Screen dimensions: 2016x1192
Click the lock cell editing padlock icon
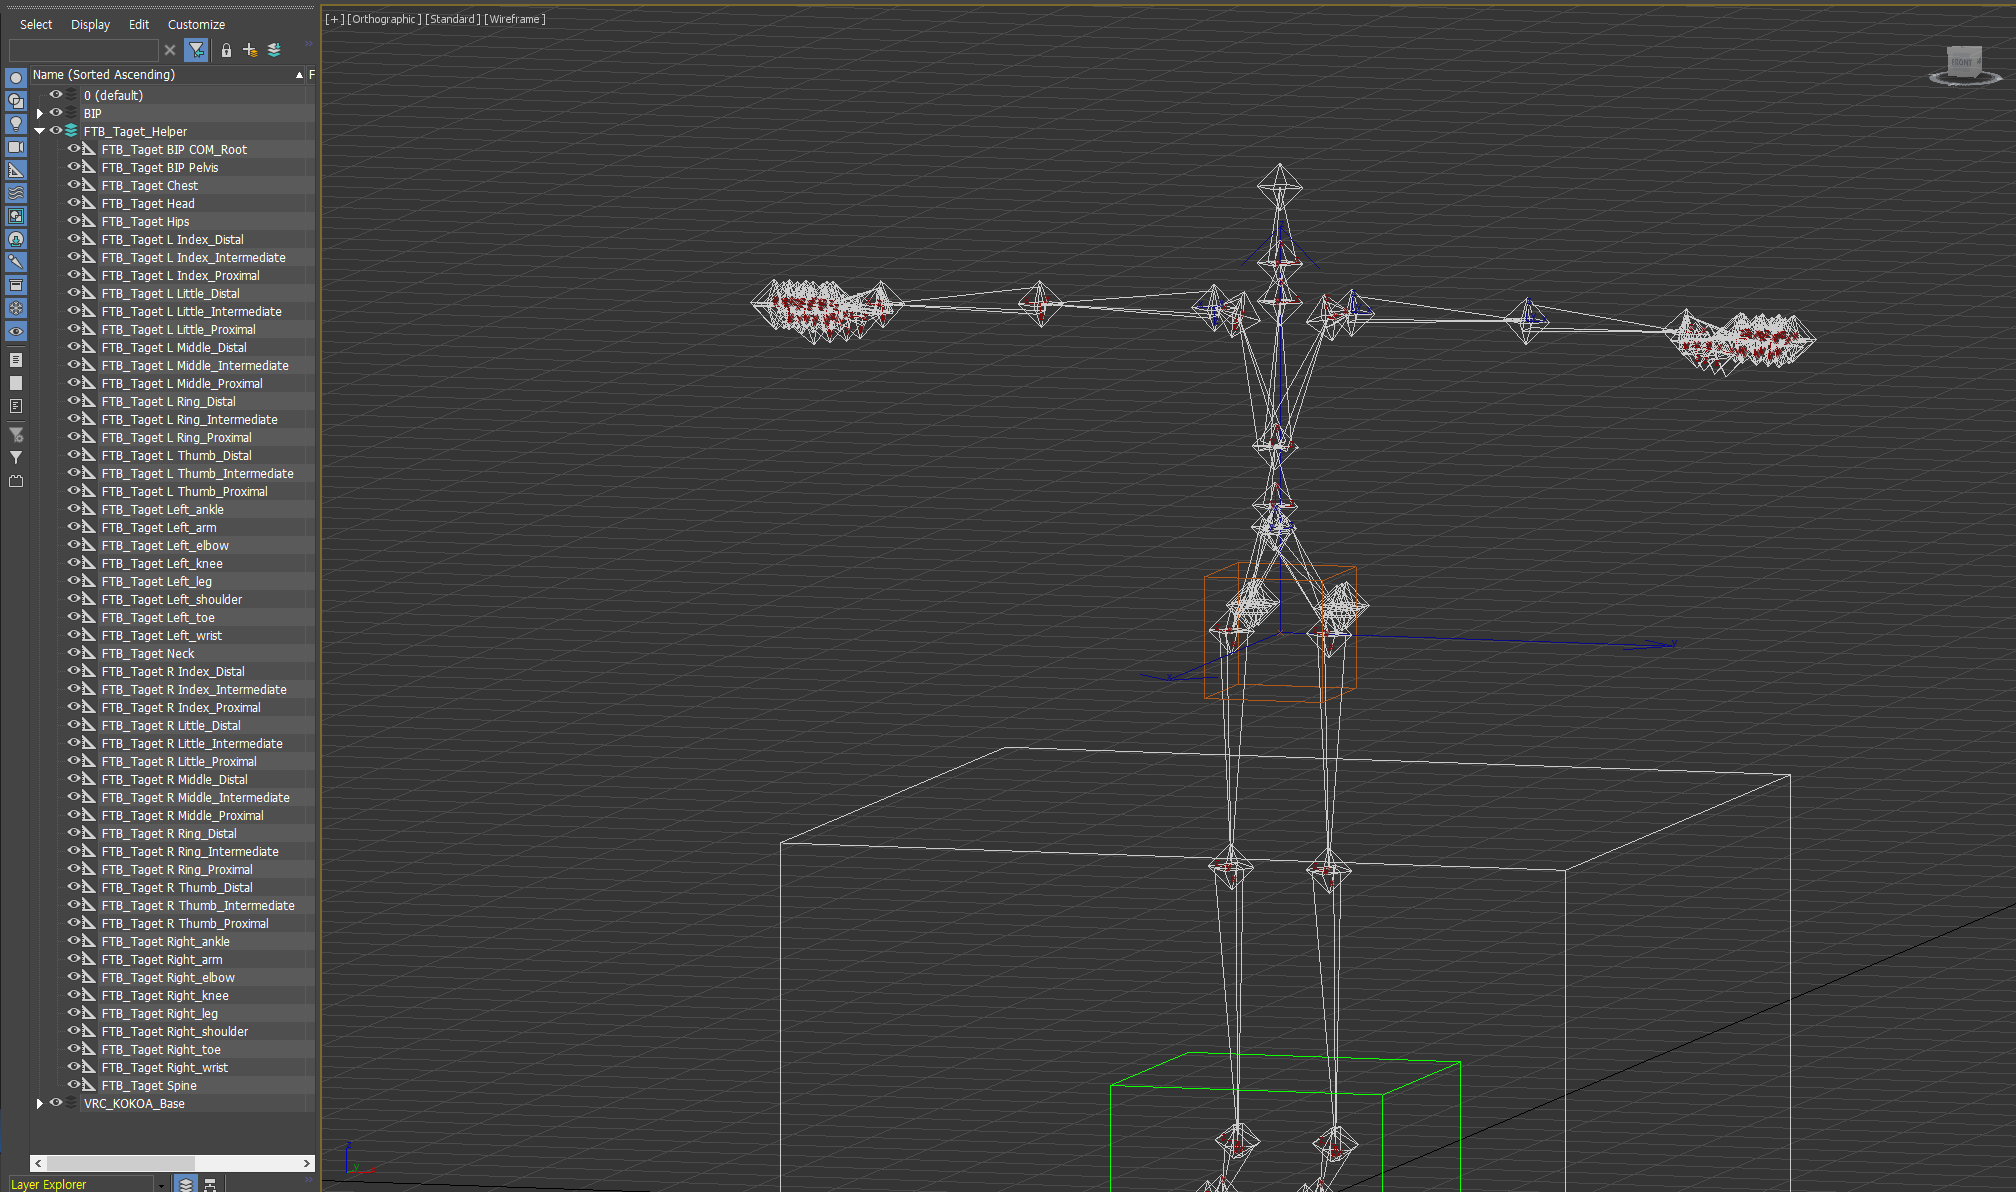(227, 50)
